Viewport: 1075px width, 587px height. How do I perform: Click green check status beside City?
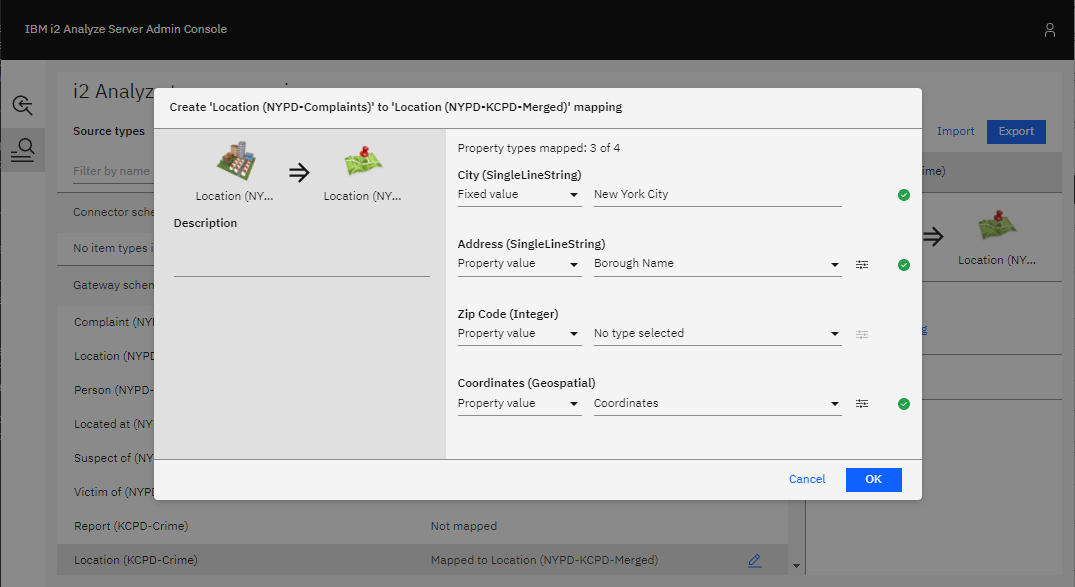(x=904, y=195)
